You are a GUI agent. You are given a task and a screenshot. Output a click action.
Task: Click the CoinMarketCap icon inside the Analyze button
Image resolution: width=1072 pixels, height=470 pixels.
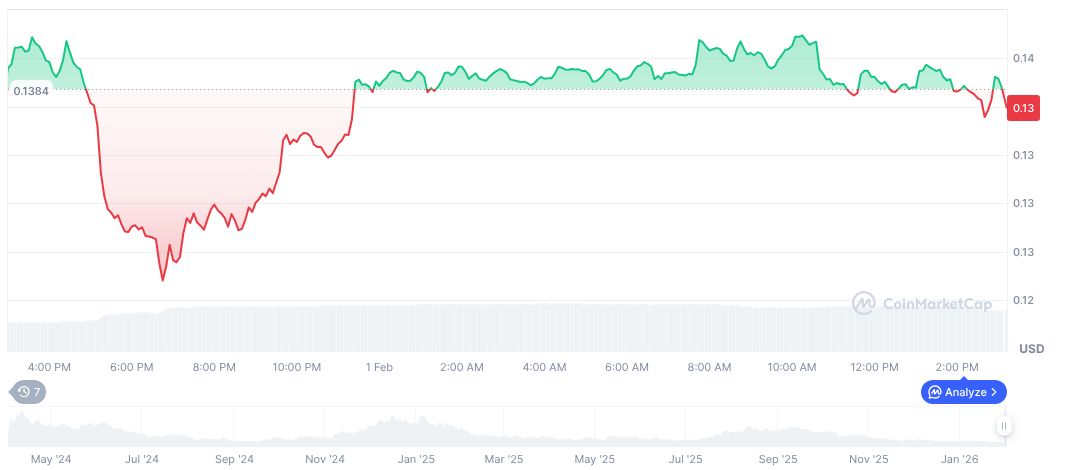[x=934, y=392]
